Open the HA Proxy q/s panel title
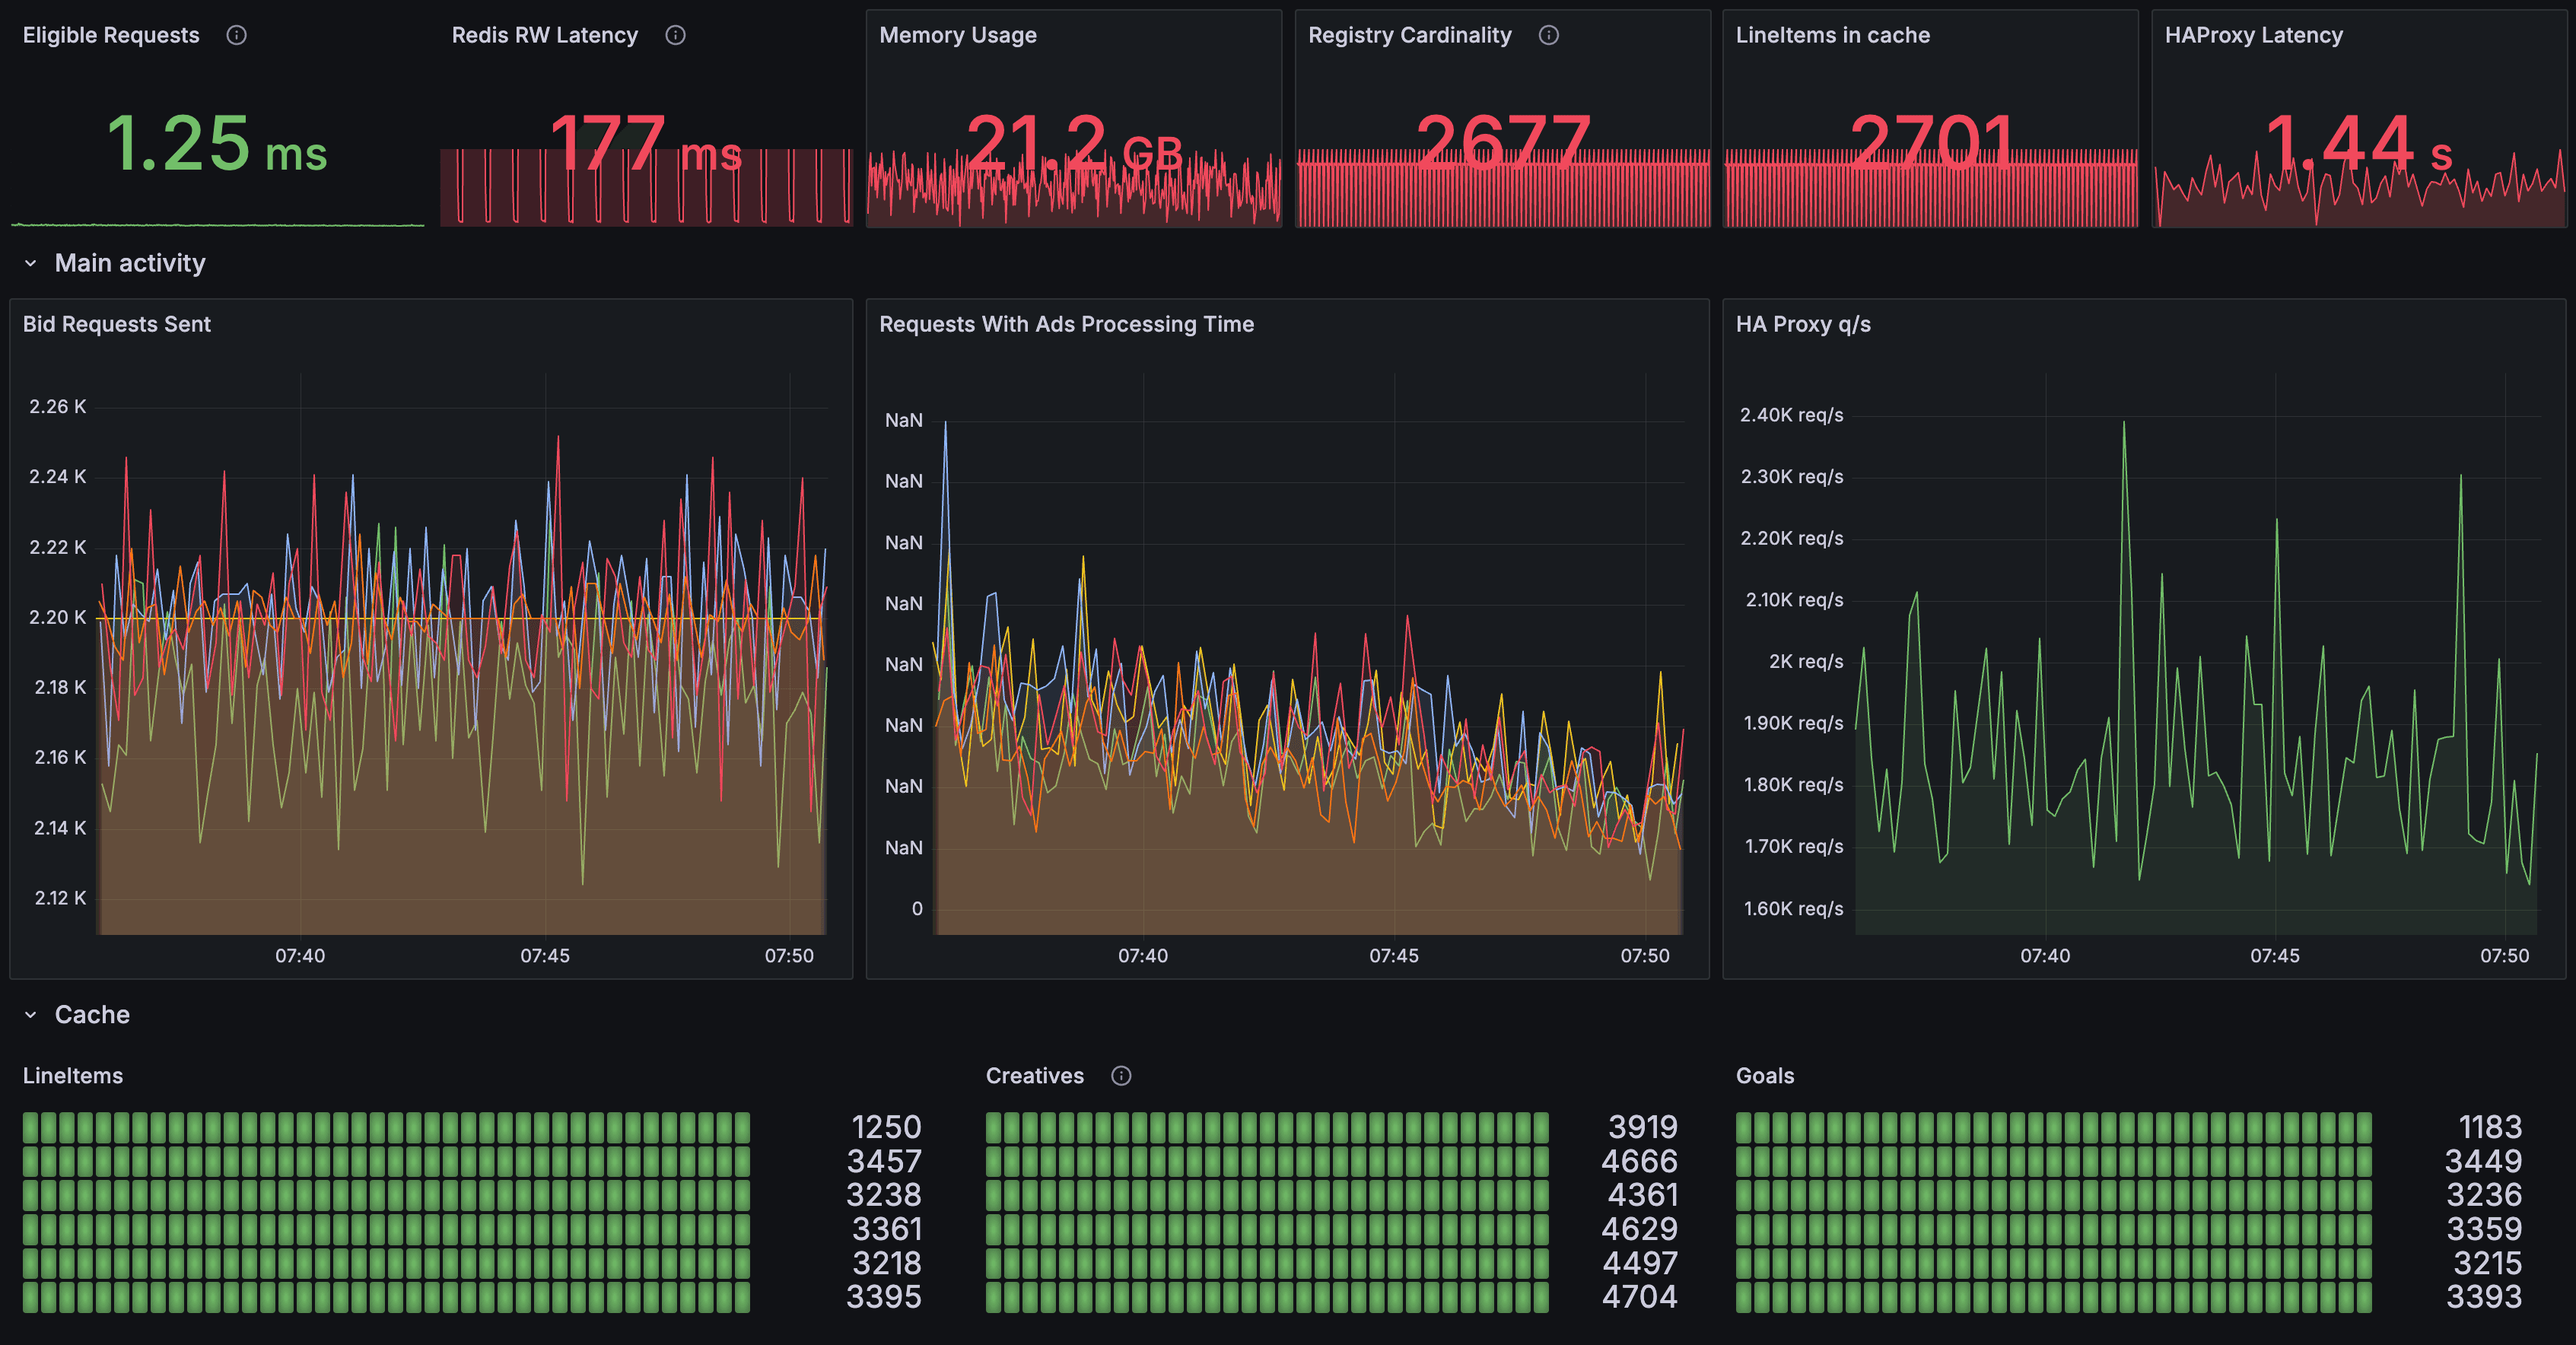 [1802, 324]
